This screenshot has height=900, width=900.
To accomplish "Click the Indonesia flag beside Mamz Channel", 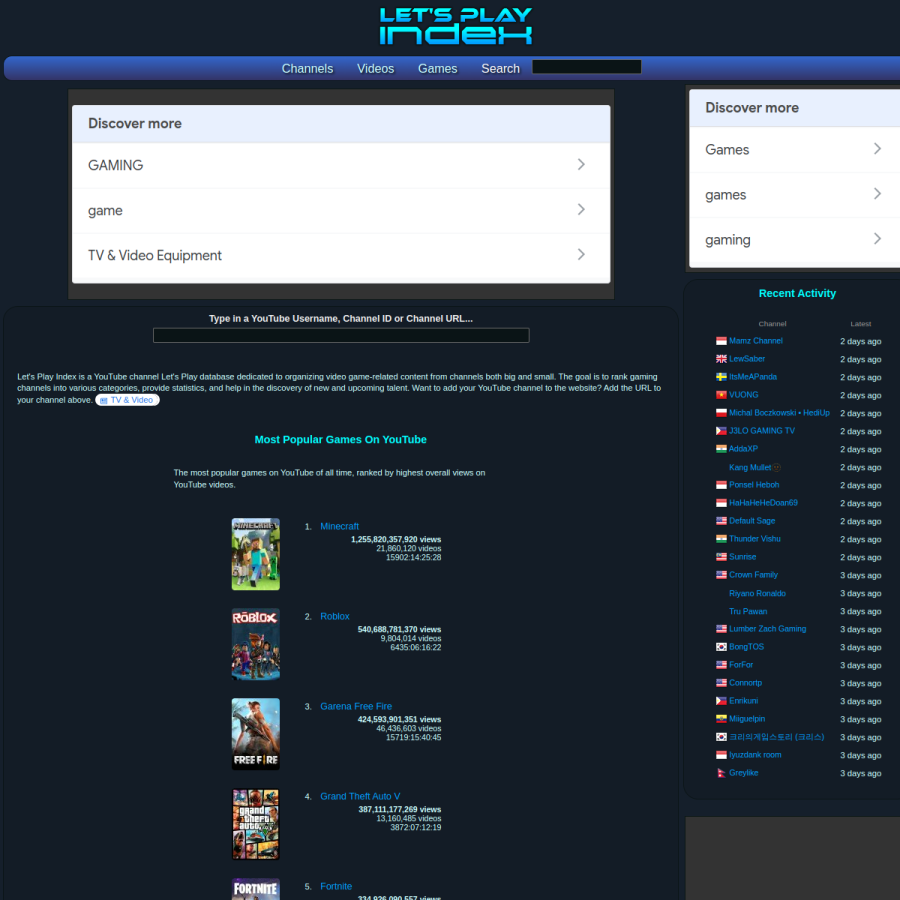I will (721, 341).
